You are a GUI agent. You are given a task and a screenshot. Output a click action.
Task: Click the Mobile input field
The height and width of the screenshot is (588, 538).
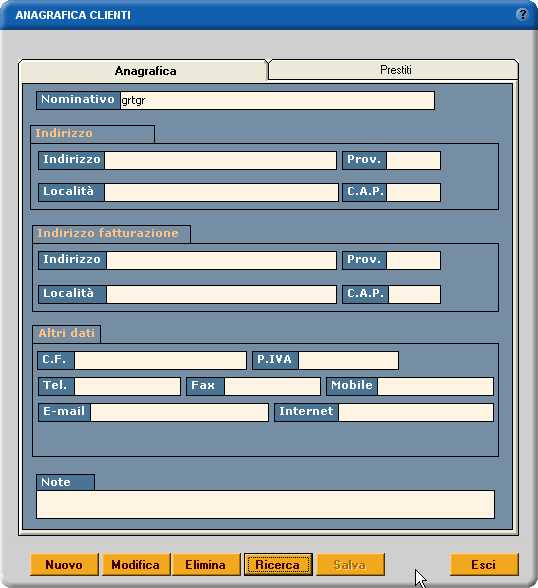click(435, 386)
